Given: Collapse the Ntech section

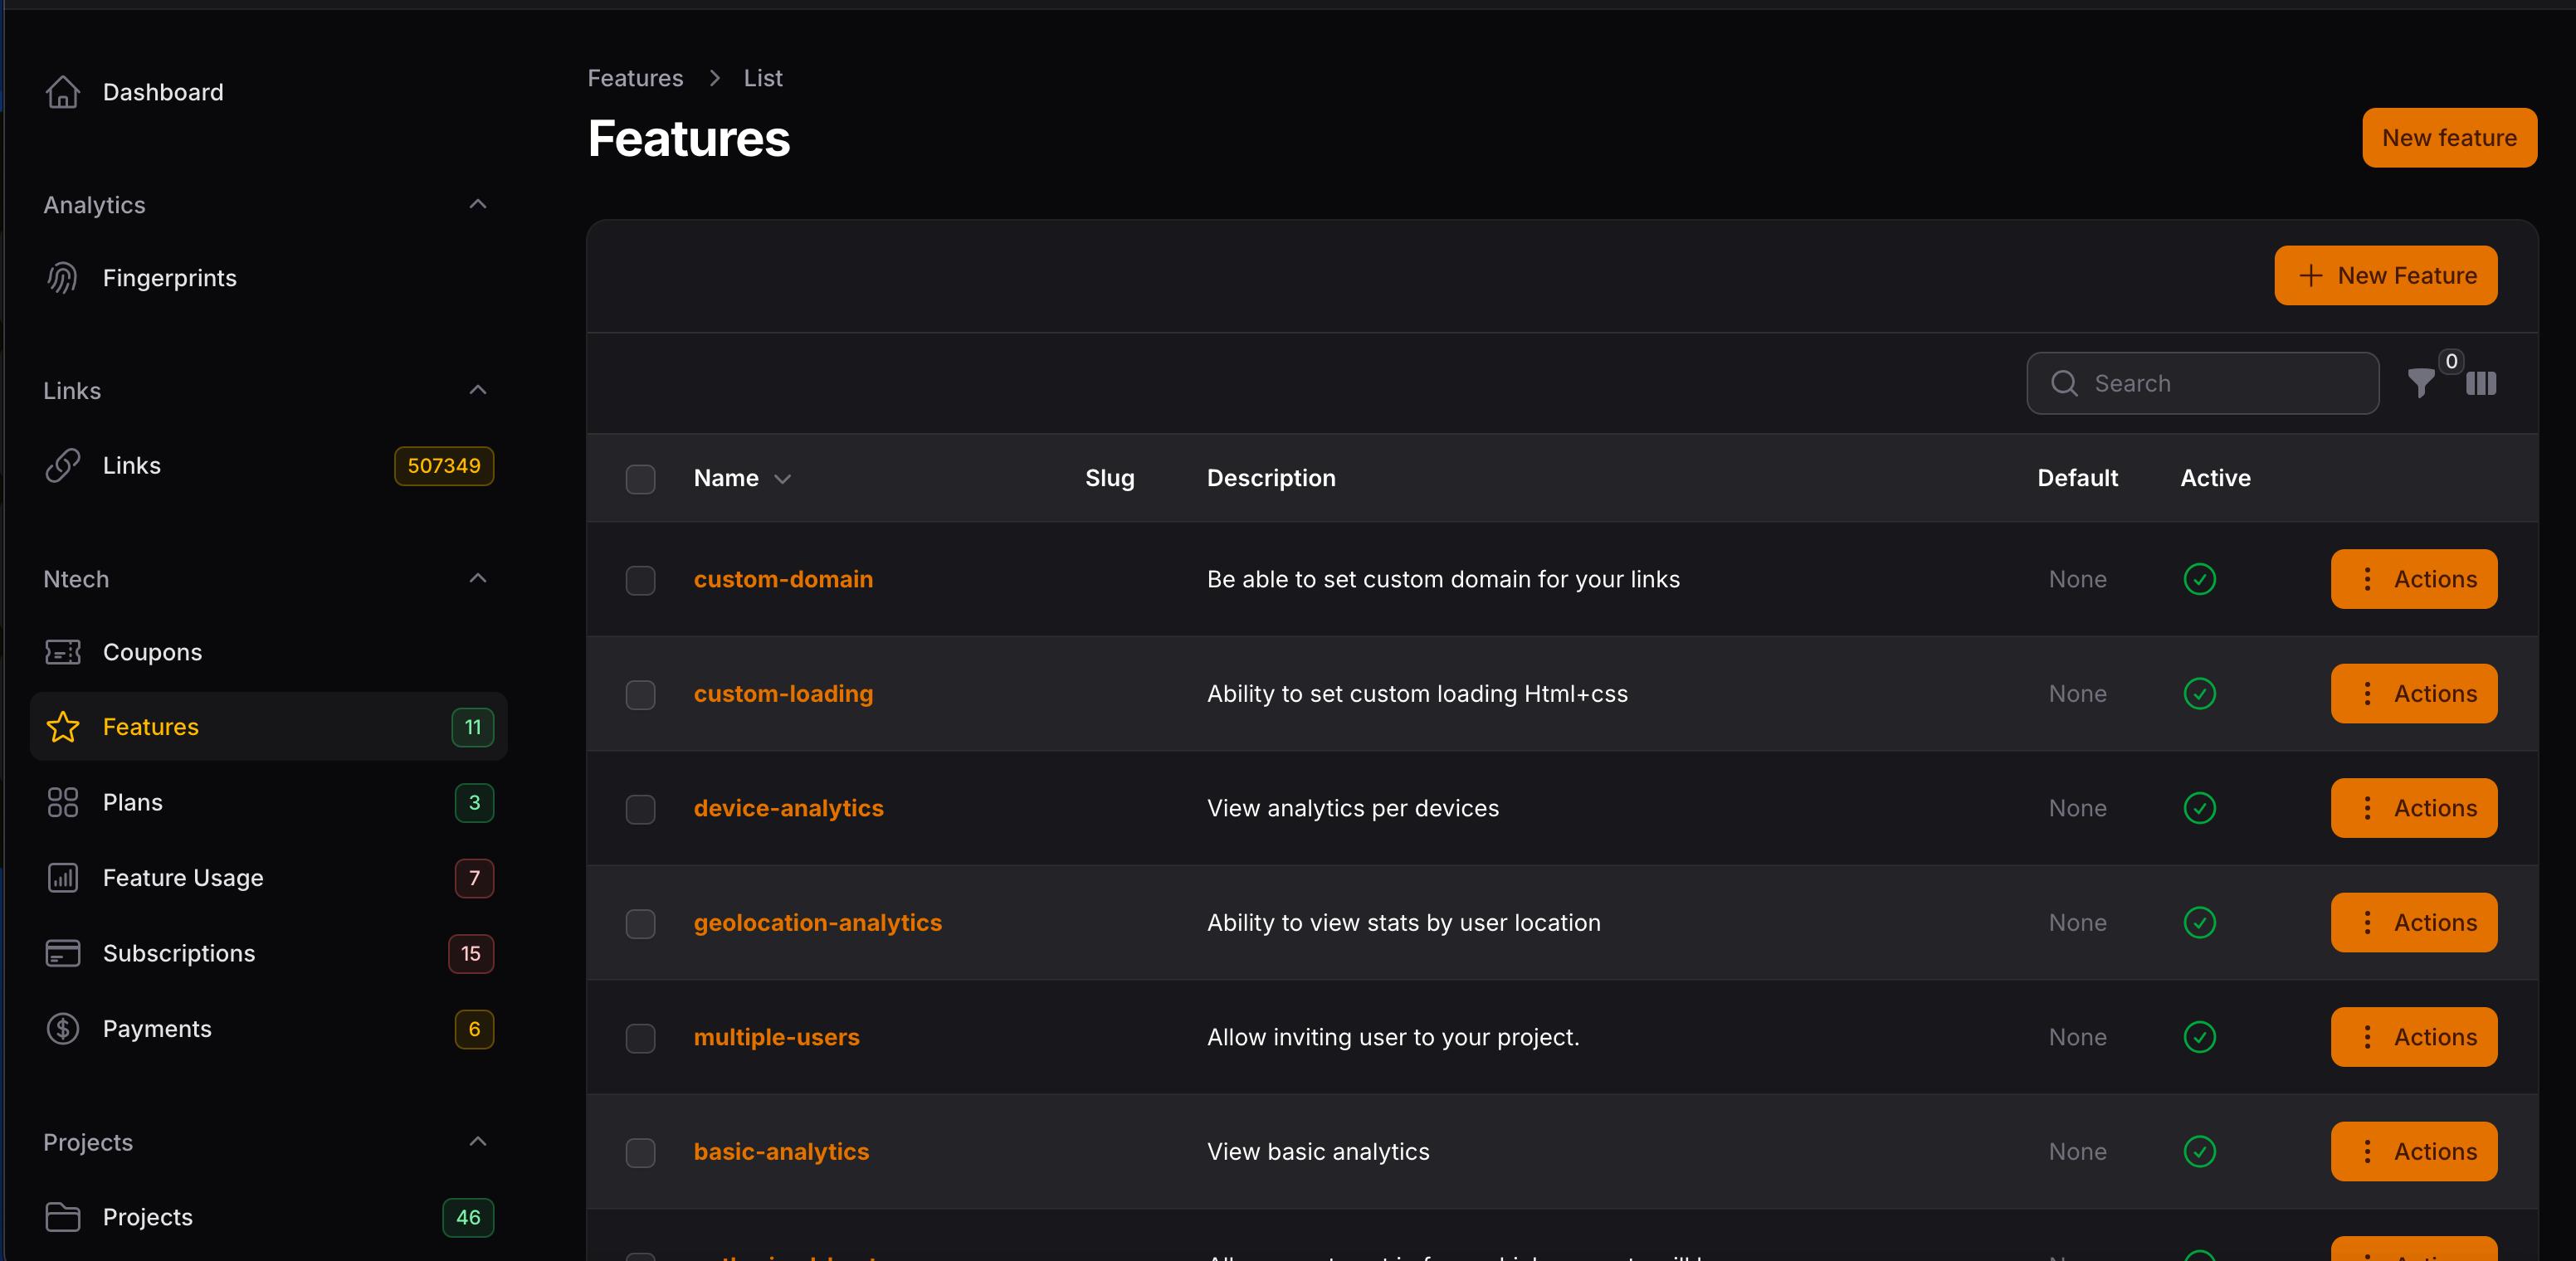Looking at the screenshot, I should click(x=477, y=578).
